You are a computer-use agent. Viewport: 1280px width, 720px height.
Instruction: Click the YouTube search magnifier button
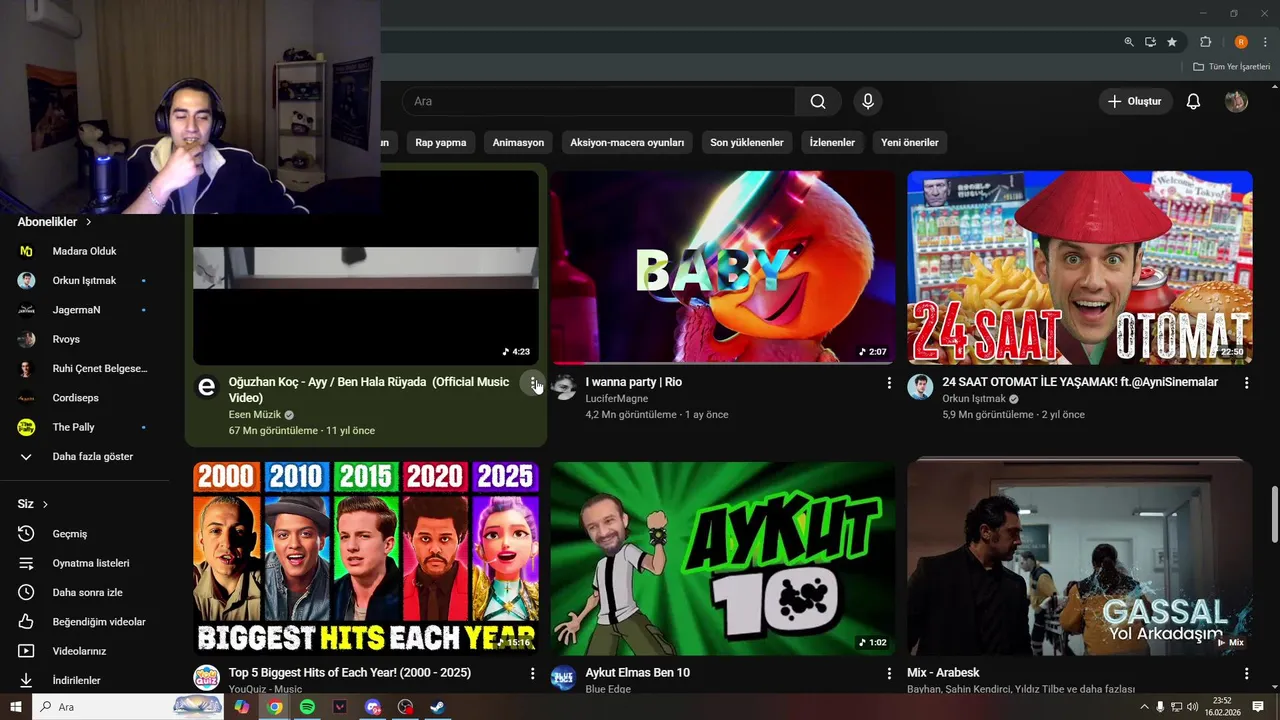pos(818,101)
